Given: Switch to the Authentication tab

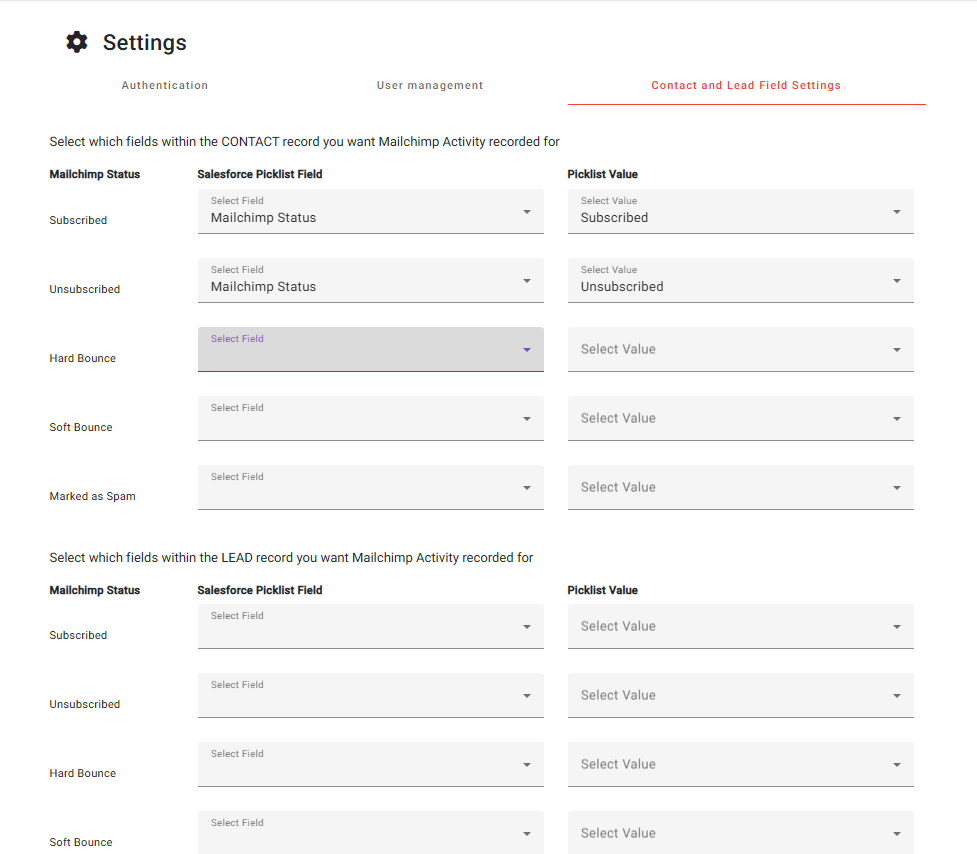Looking at the screenshot, I should 165,85.
